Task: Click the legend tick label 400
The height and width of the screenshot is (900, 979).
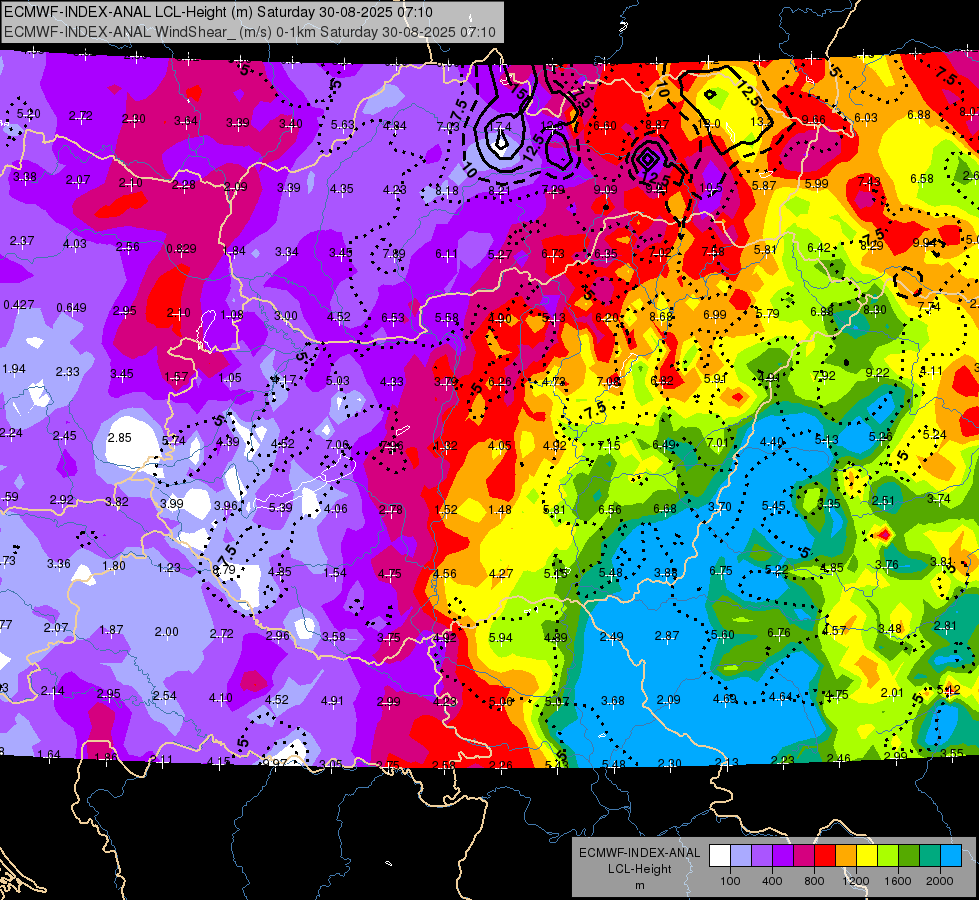Action: tap(772, 881)
